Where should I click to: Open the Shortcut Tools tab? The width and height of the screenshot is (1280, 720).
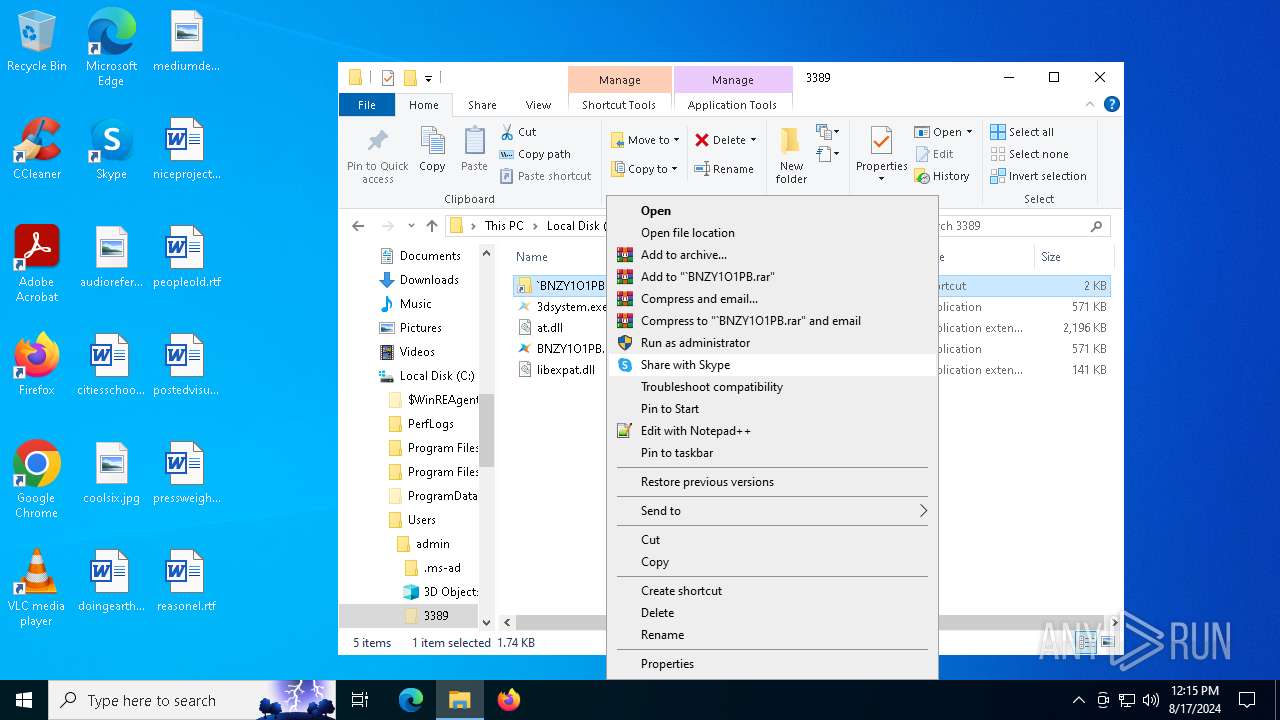(619, 105)
